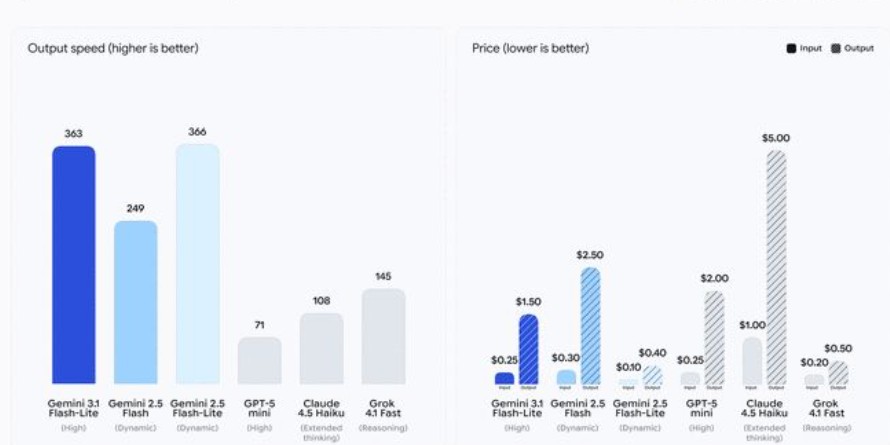Click the Gemini 2.5 Flash speed bar (249)

[135, 302]
